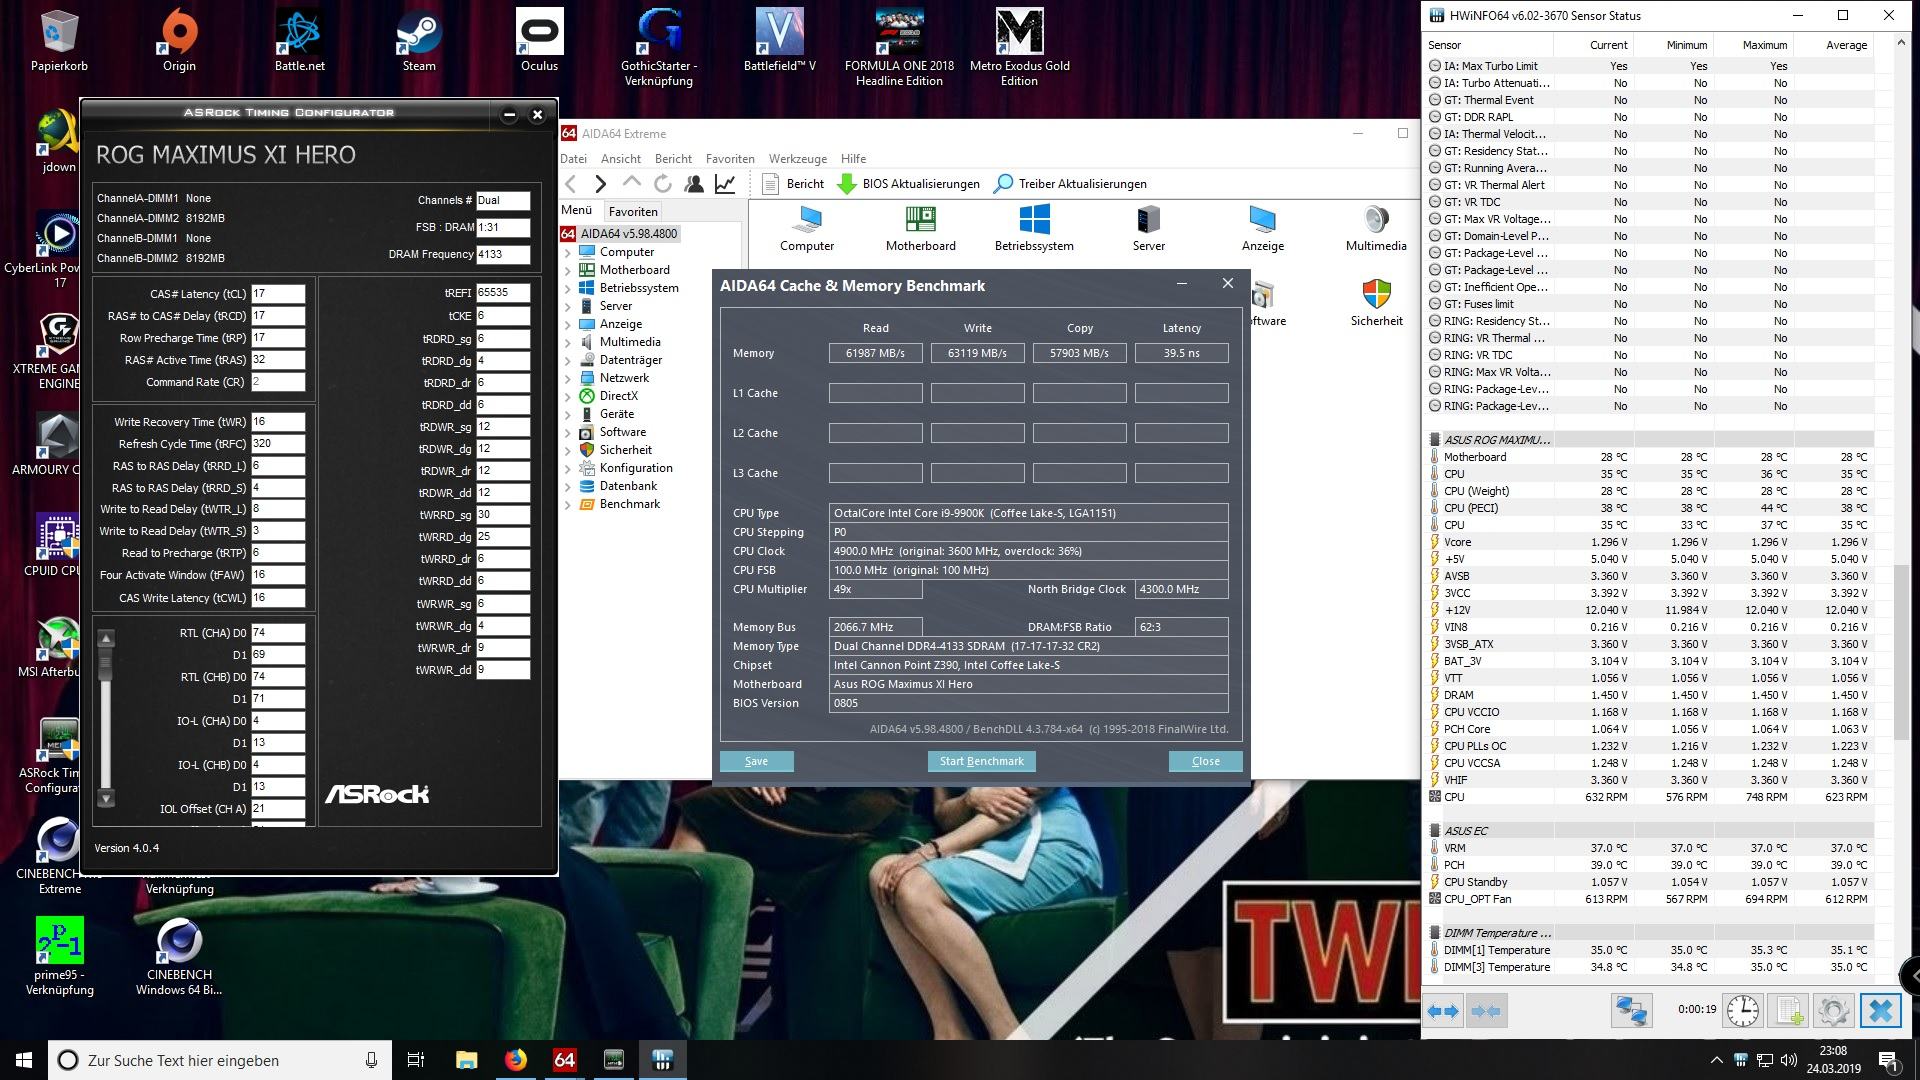The height and width of the screenshot is (1080, 1920).
Task: Open Anzeige category icon in AIDA64
Action: (x=1262, y=229)
